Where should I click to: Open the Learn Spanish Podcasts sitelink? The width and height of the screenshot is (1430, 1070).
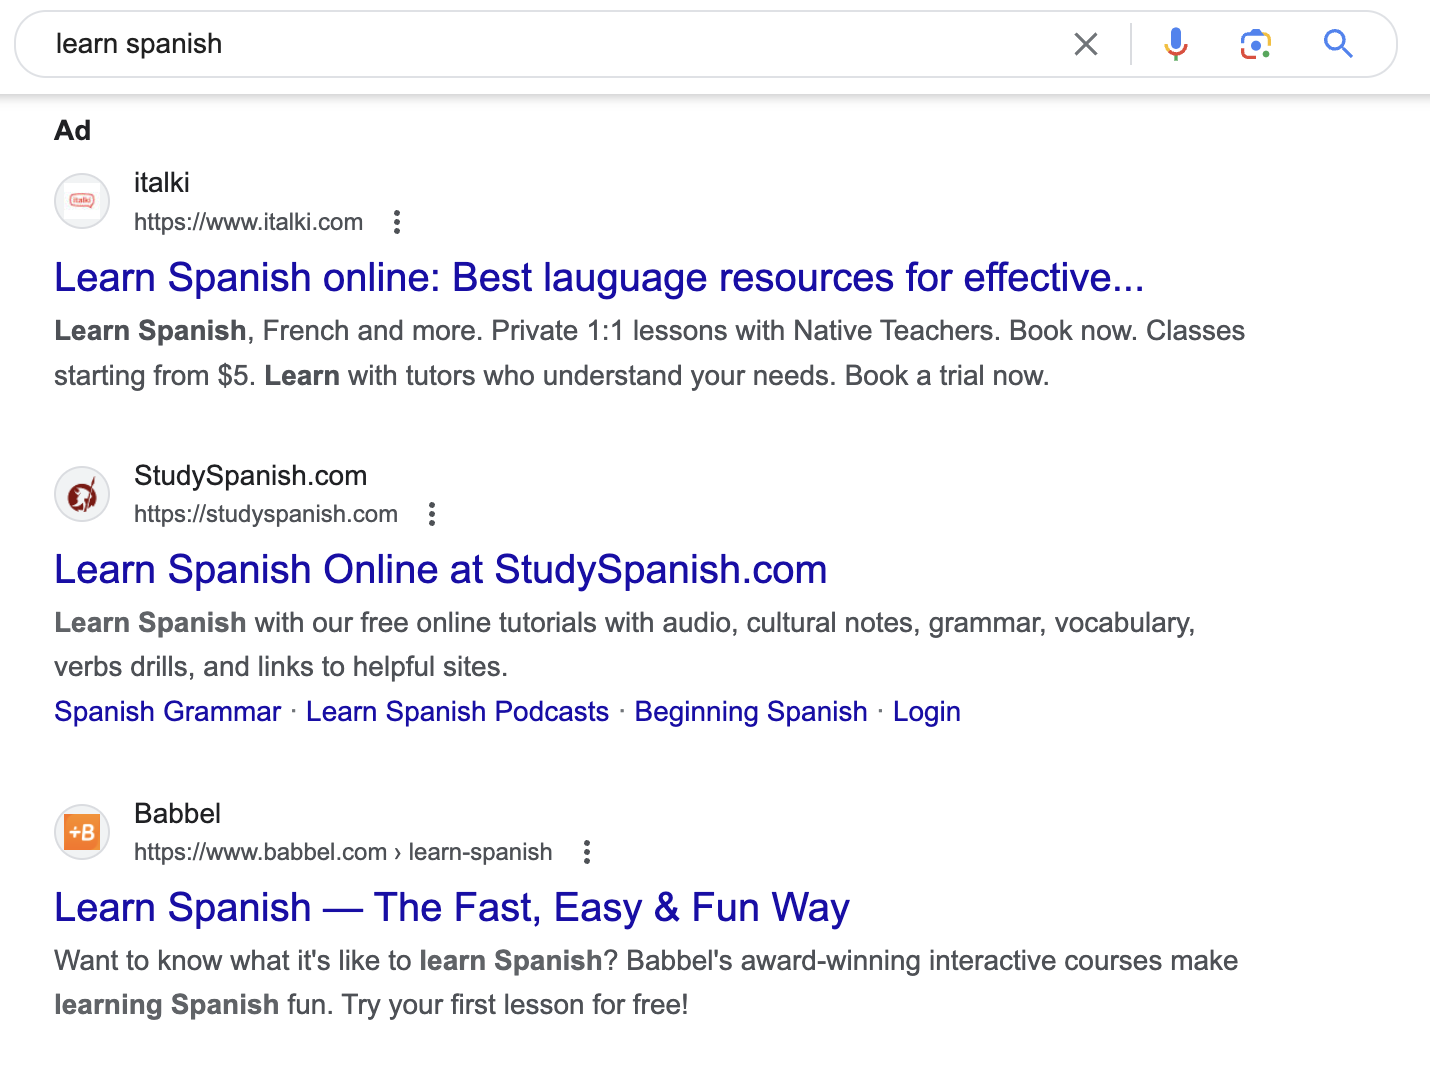(458, 711)
